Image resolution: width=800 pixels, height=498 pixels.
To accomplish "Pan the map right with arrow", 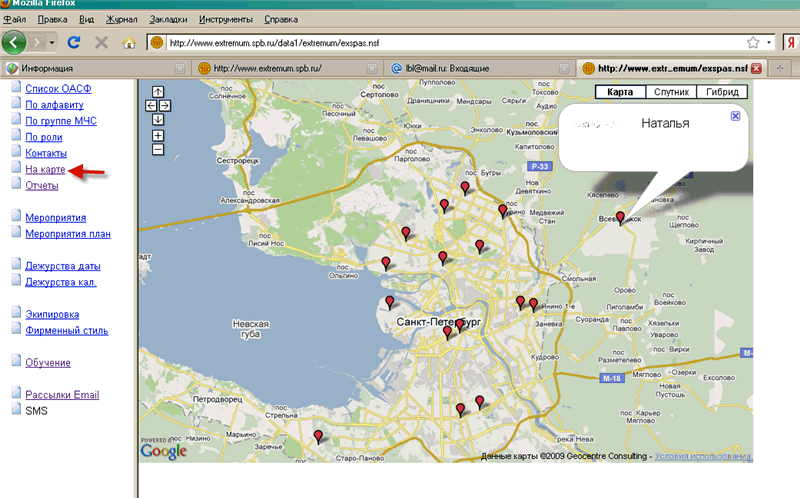I will pos(165,106).
